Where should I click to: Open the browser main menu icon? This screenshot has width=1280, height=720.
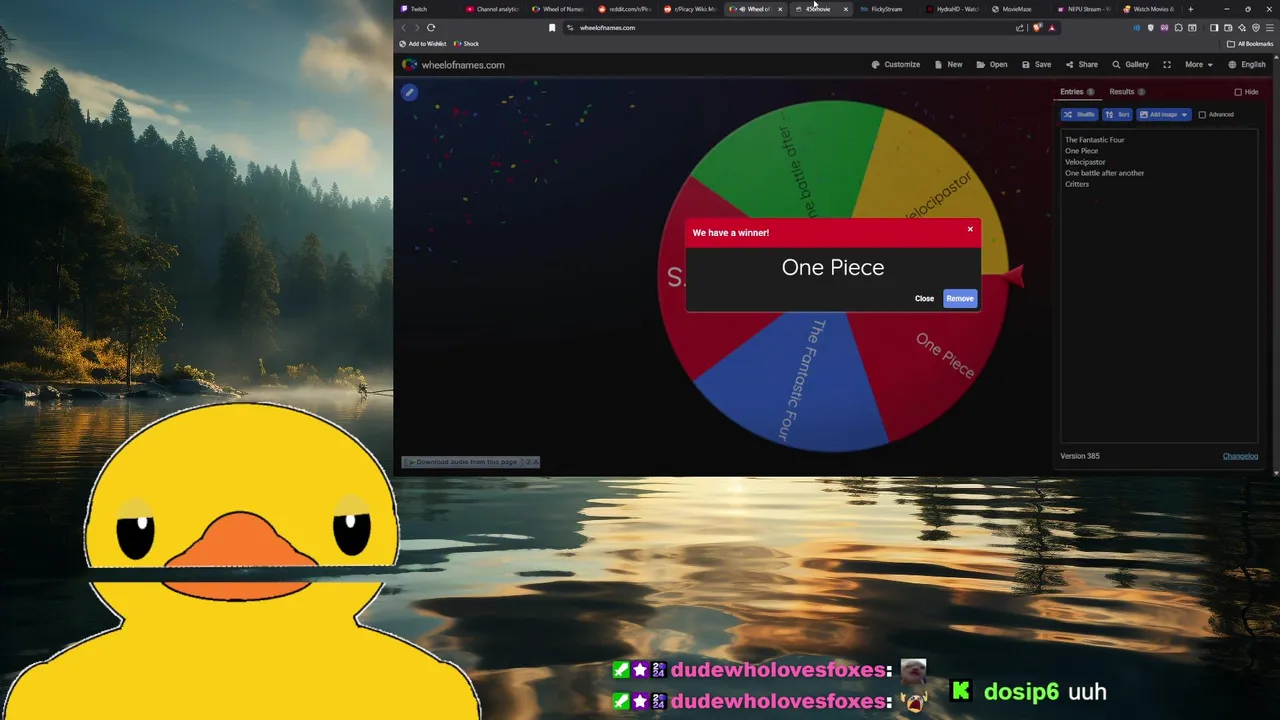coord(1269,28)
